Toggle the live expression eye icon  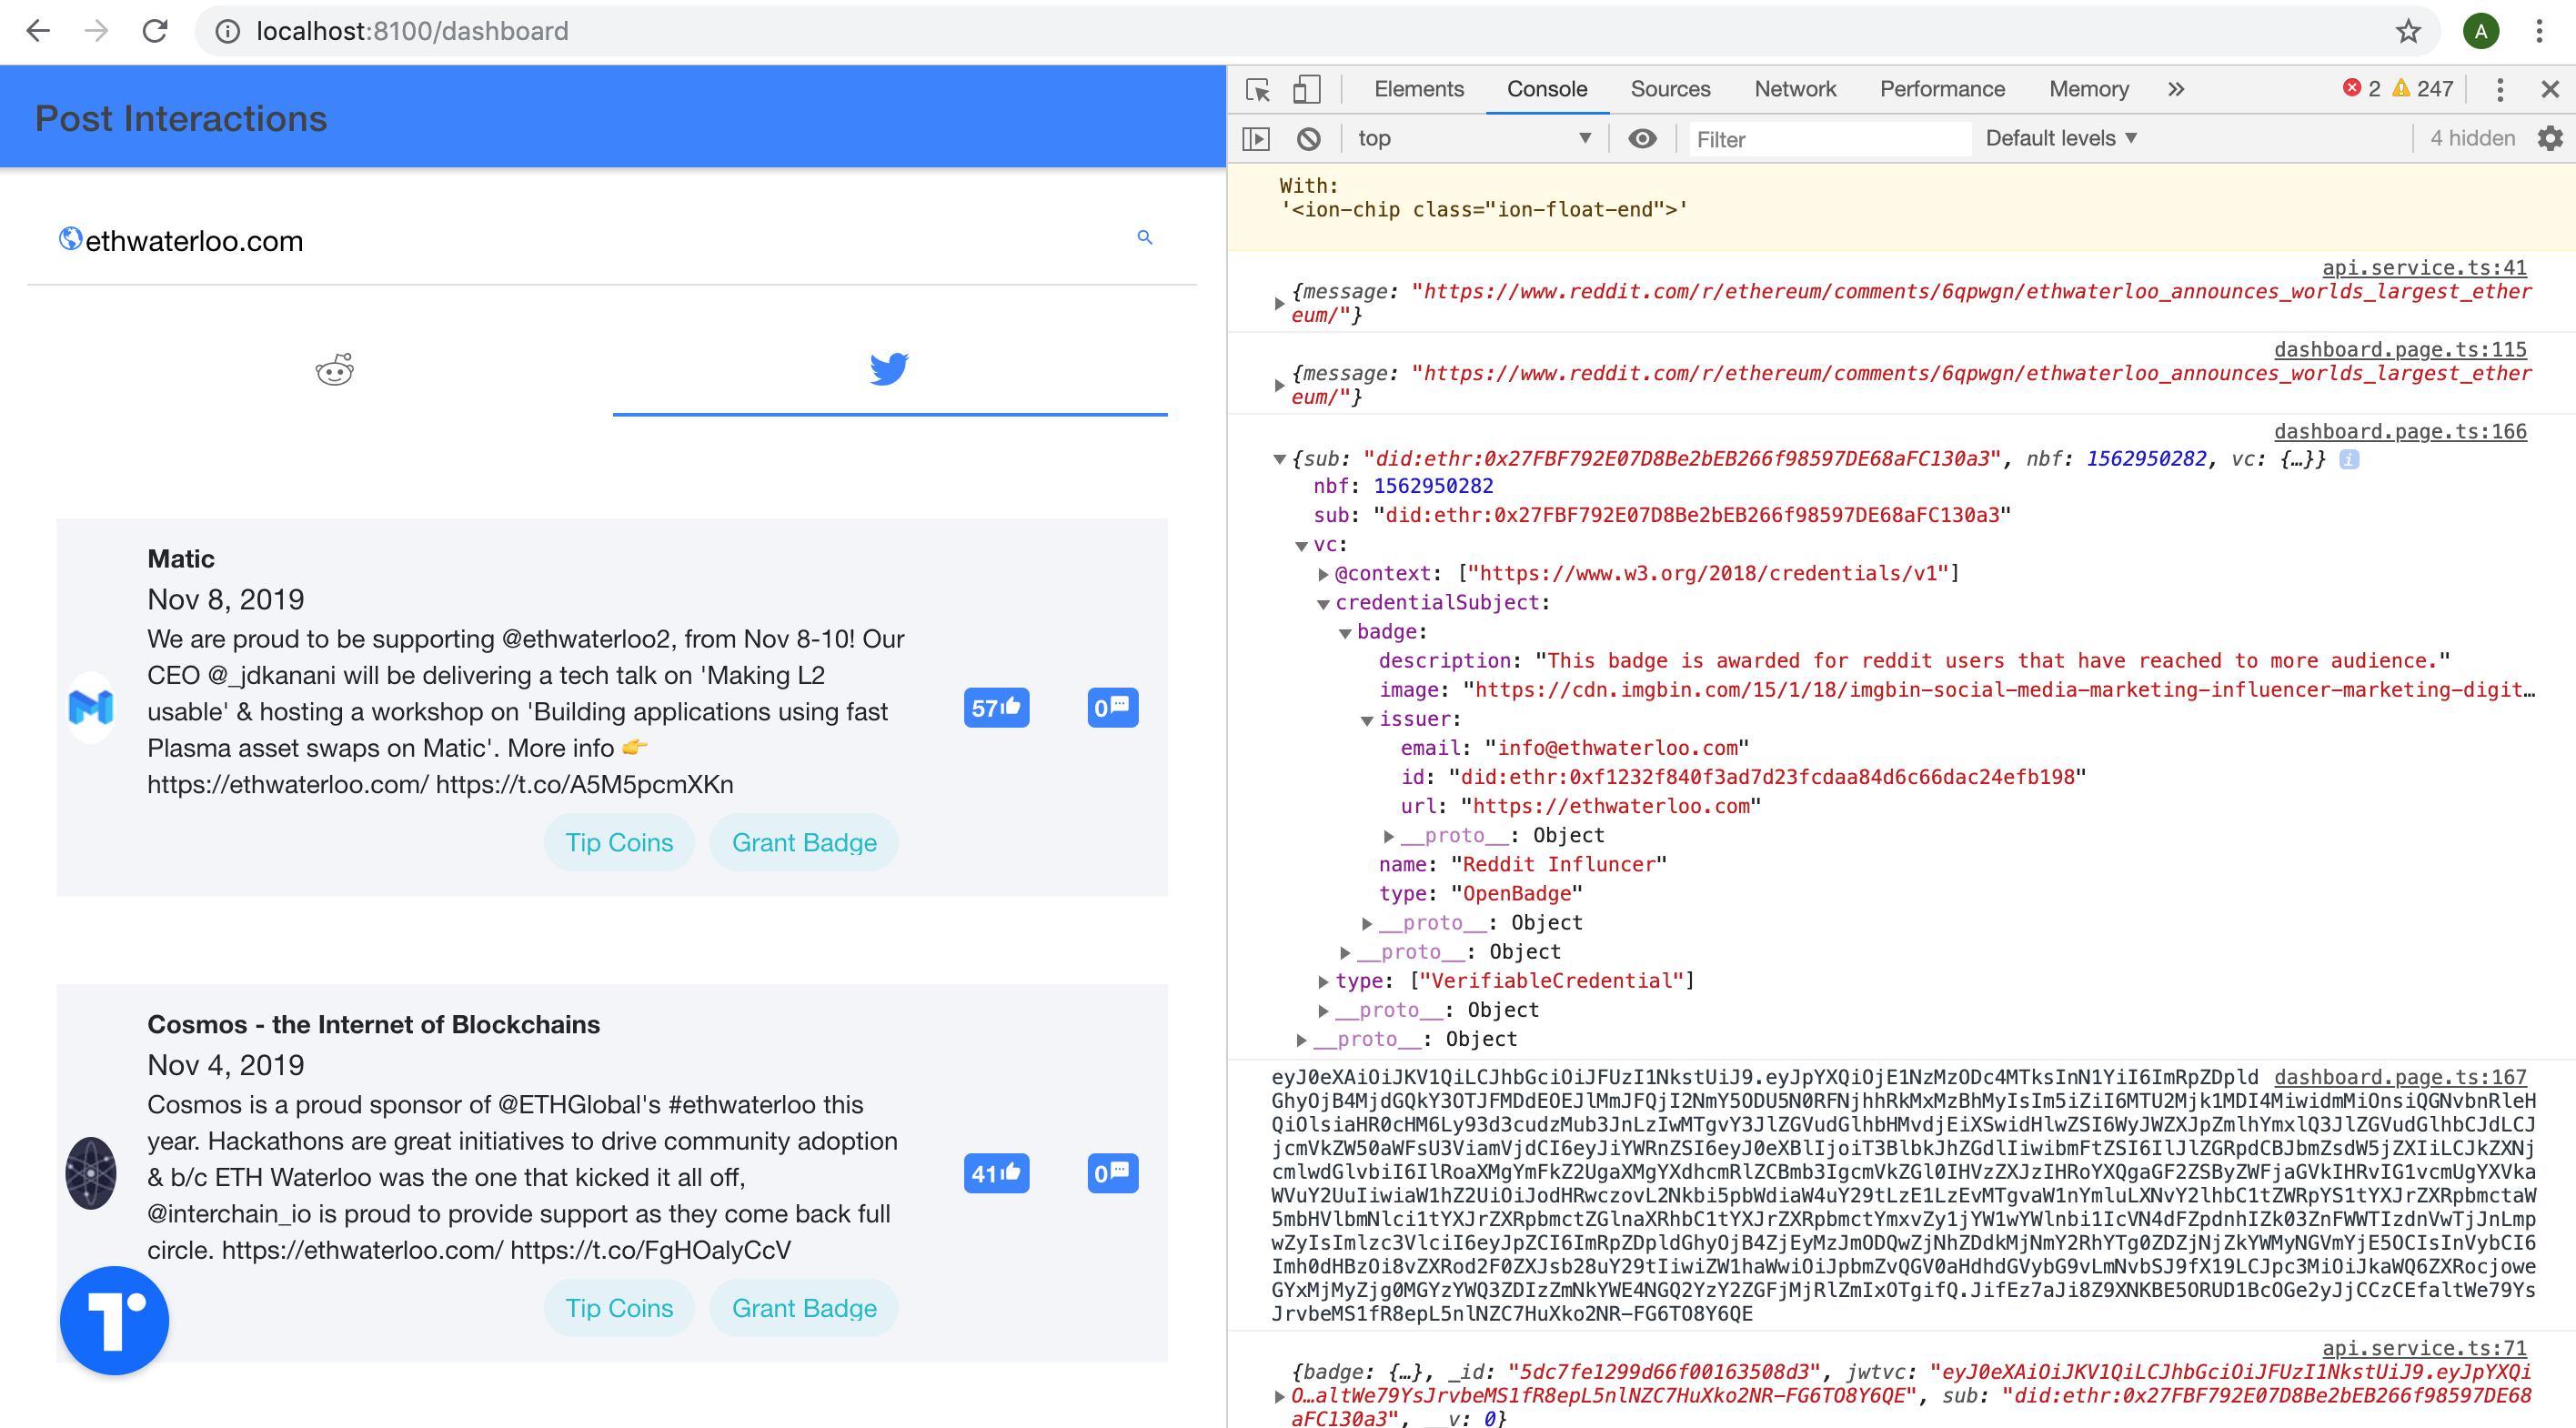pyautogui.click(x=1641, y=139)
